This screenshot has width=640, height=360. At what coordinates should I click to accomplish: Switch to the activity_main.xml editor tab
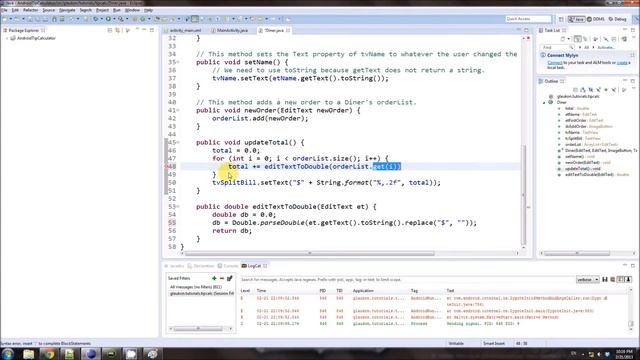[x=182, y=30]
